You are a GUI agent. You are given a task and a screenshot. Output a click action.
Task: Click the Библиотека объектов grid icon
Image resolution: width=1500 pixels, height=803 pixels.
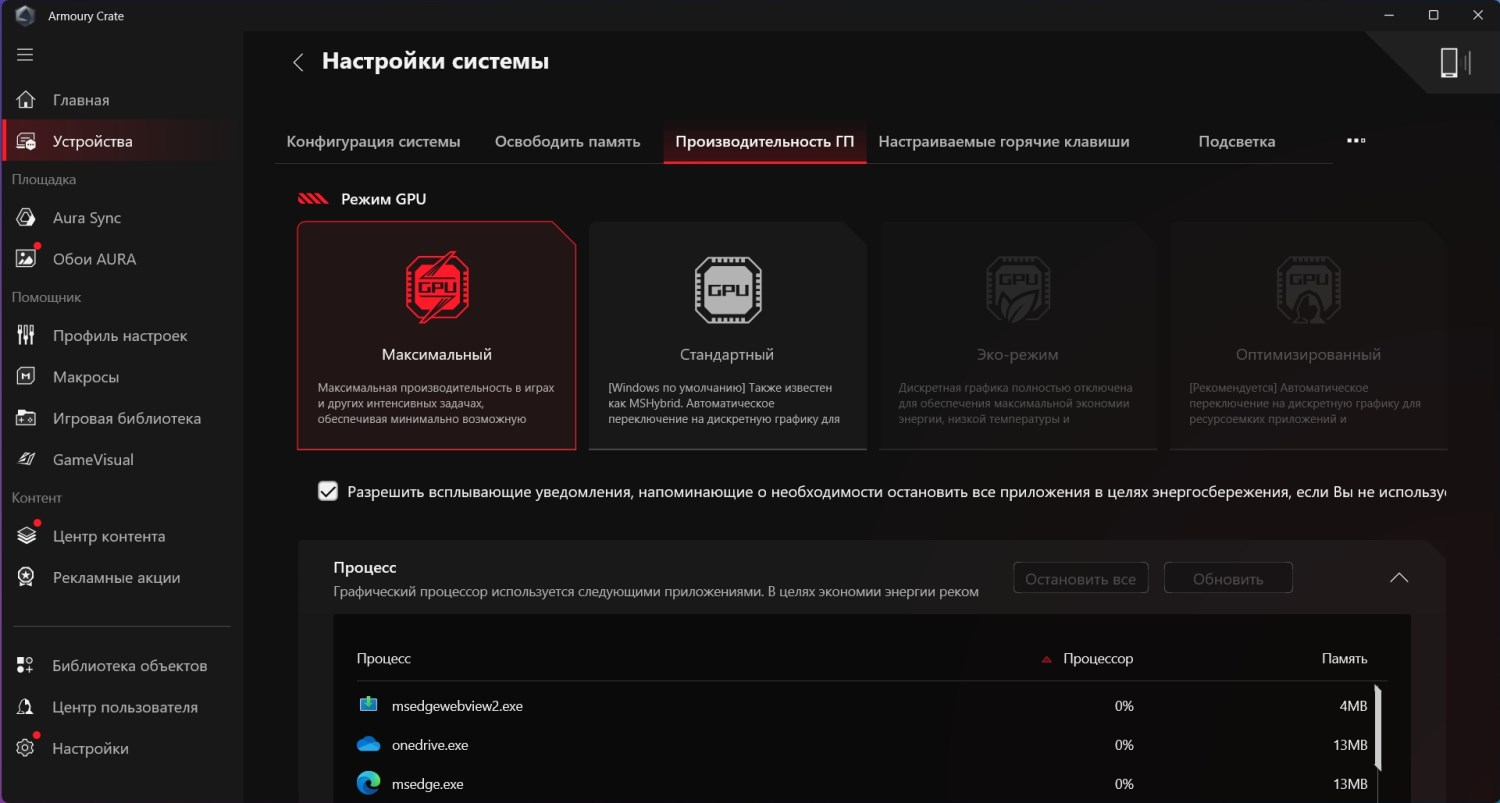click(27, 666)
